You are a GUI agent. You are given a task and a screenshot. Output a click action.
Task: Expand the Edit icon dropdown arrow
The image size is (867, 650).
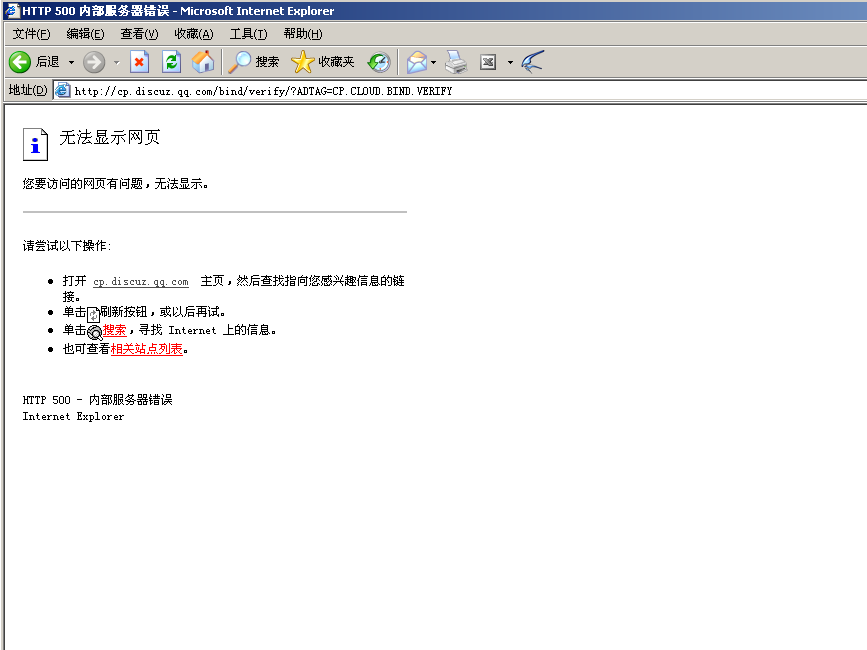tap(510, 62)
